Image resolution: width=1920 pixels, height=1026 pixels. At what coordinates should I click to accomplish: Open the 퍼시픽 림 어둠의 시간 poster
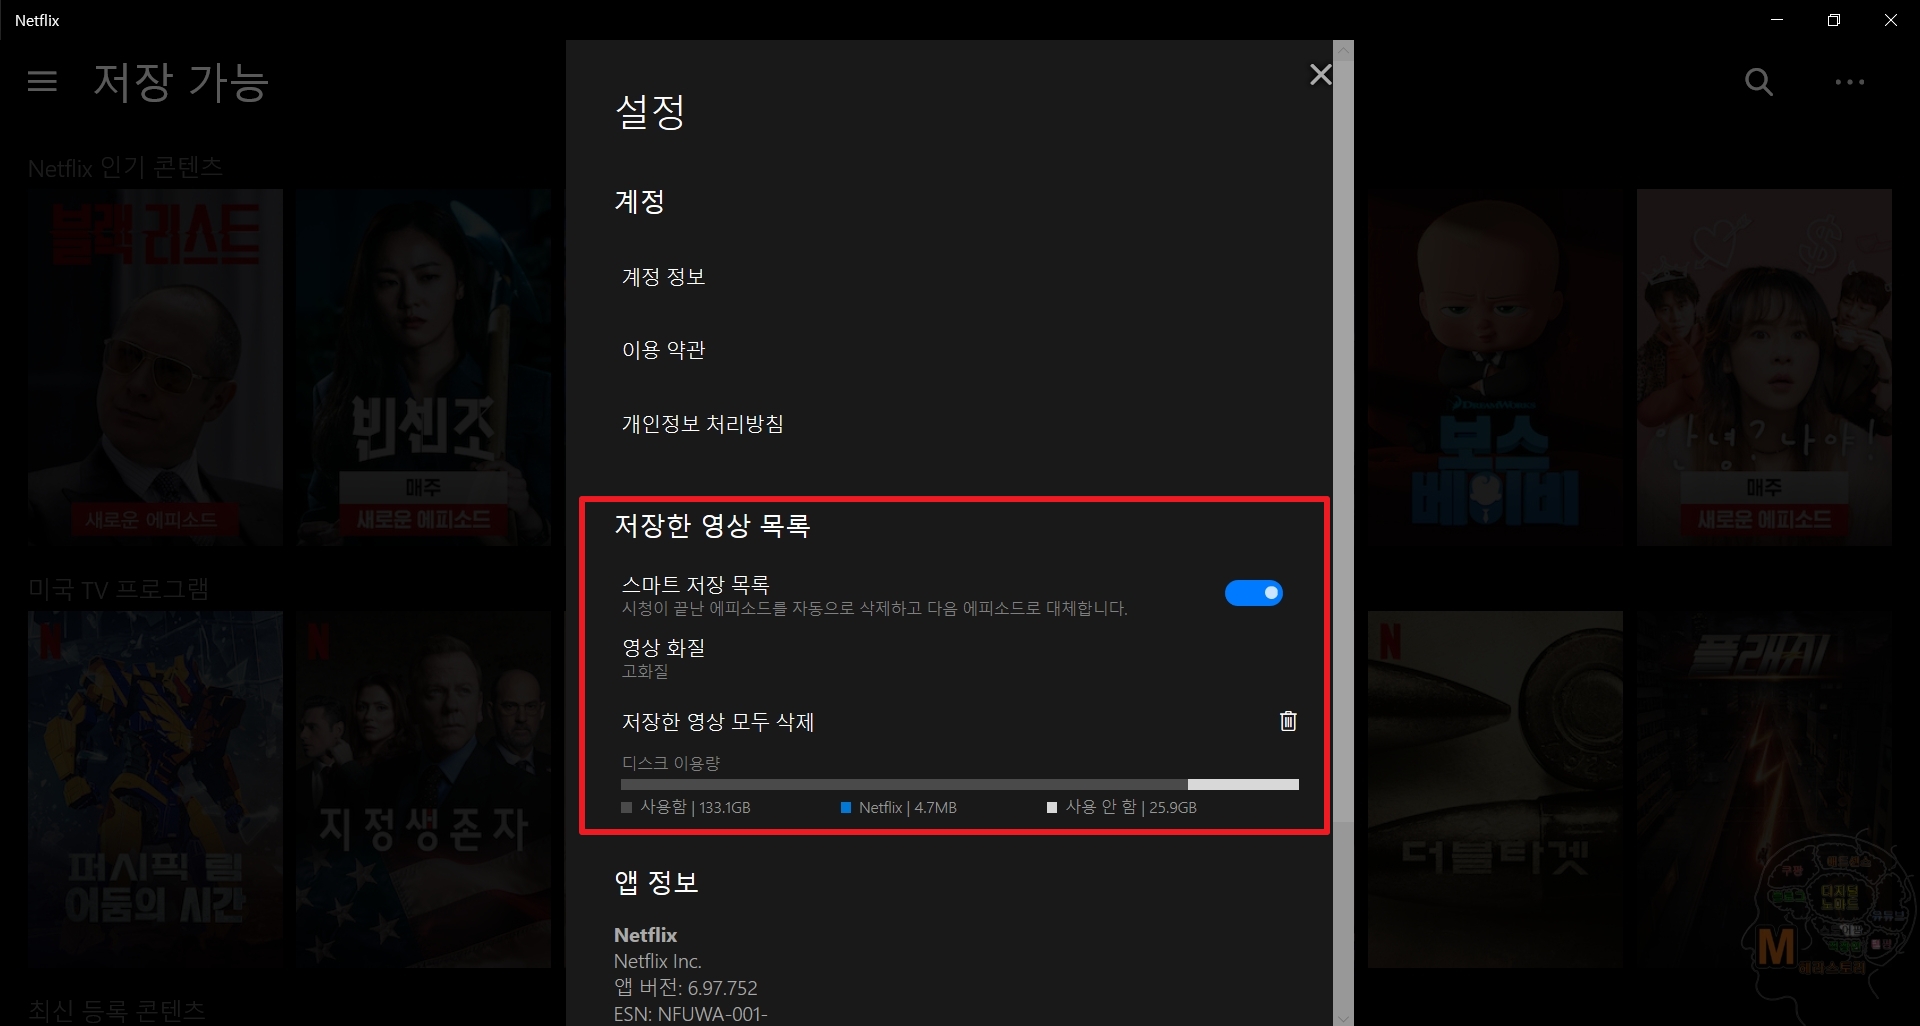pos(155,790)
